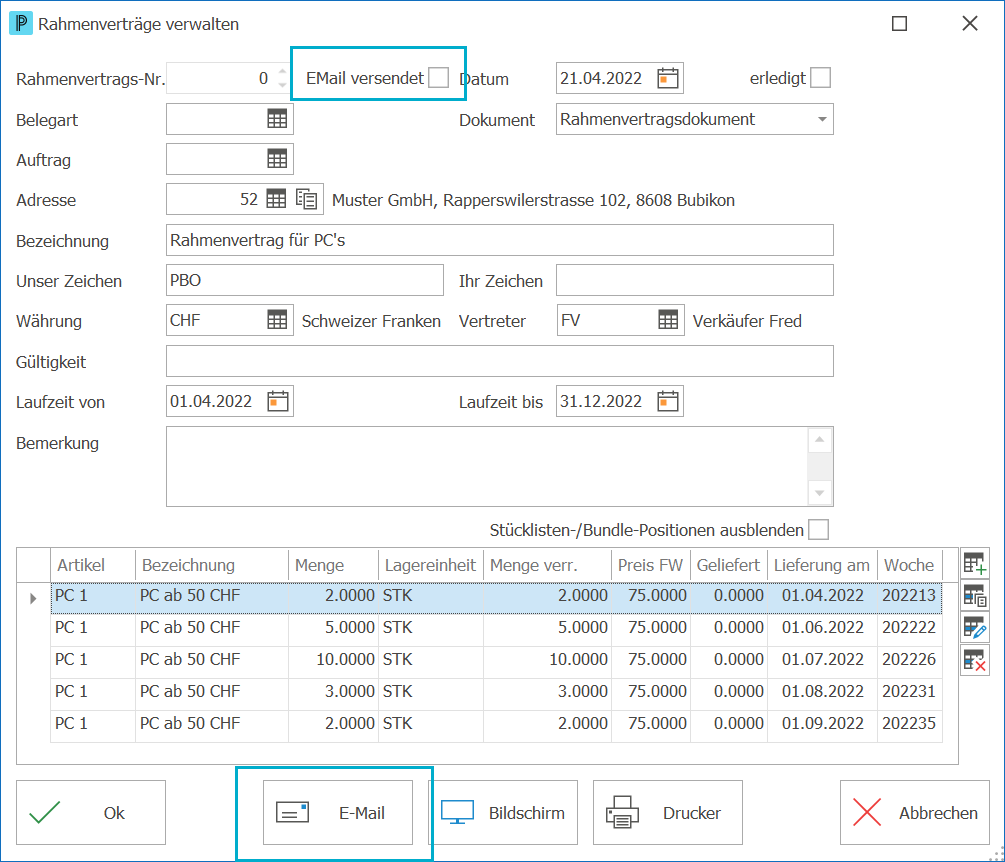The height and width of the screenshot is (862, 1005).
Task: Open the Laufzeit bis calendar picker
Action: coord(668,401)
